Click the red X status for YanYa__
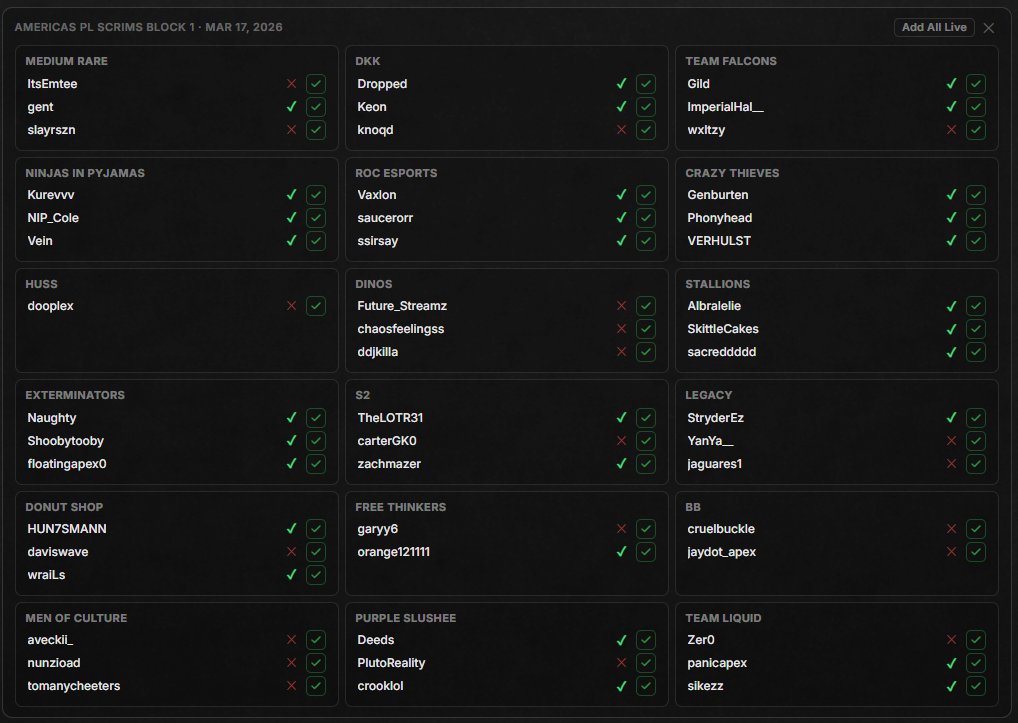The width and height of the screenshot is (1018, 723). pos(951,441)
